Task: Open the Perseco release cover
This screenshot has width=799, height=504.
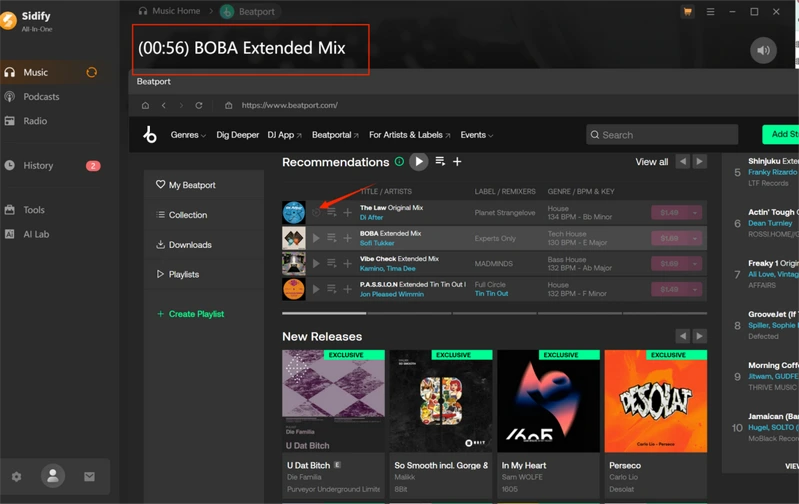Action: click(656, 401)
